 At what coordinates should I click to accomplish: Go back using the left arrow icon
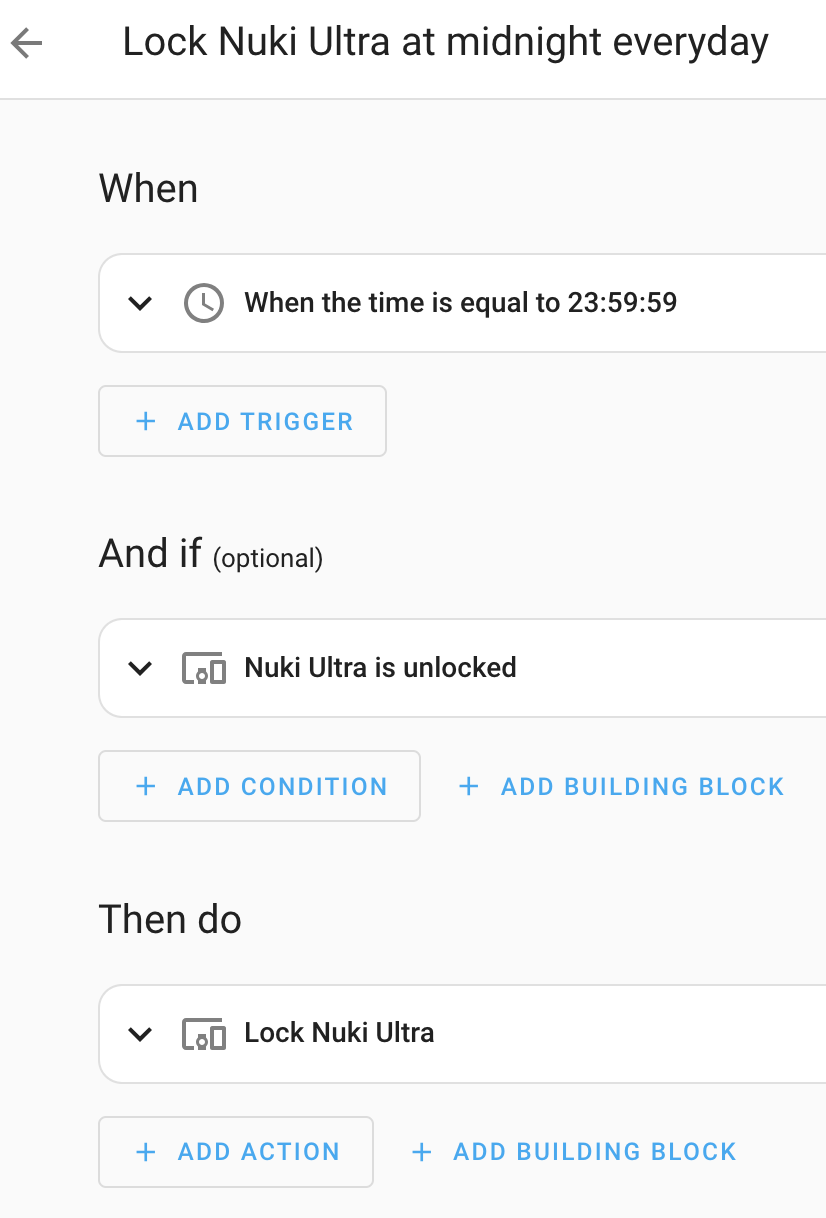point(27,43)
